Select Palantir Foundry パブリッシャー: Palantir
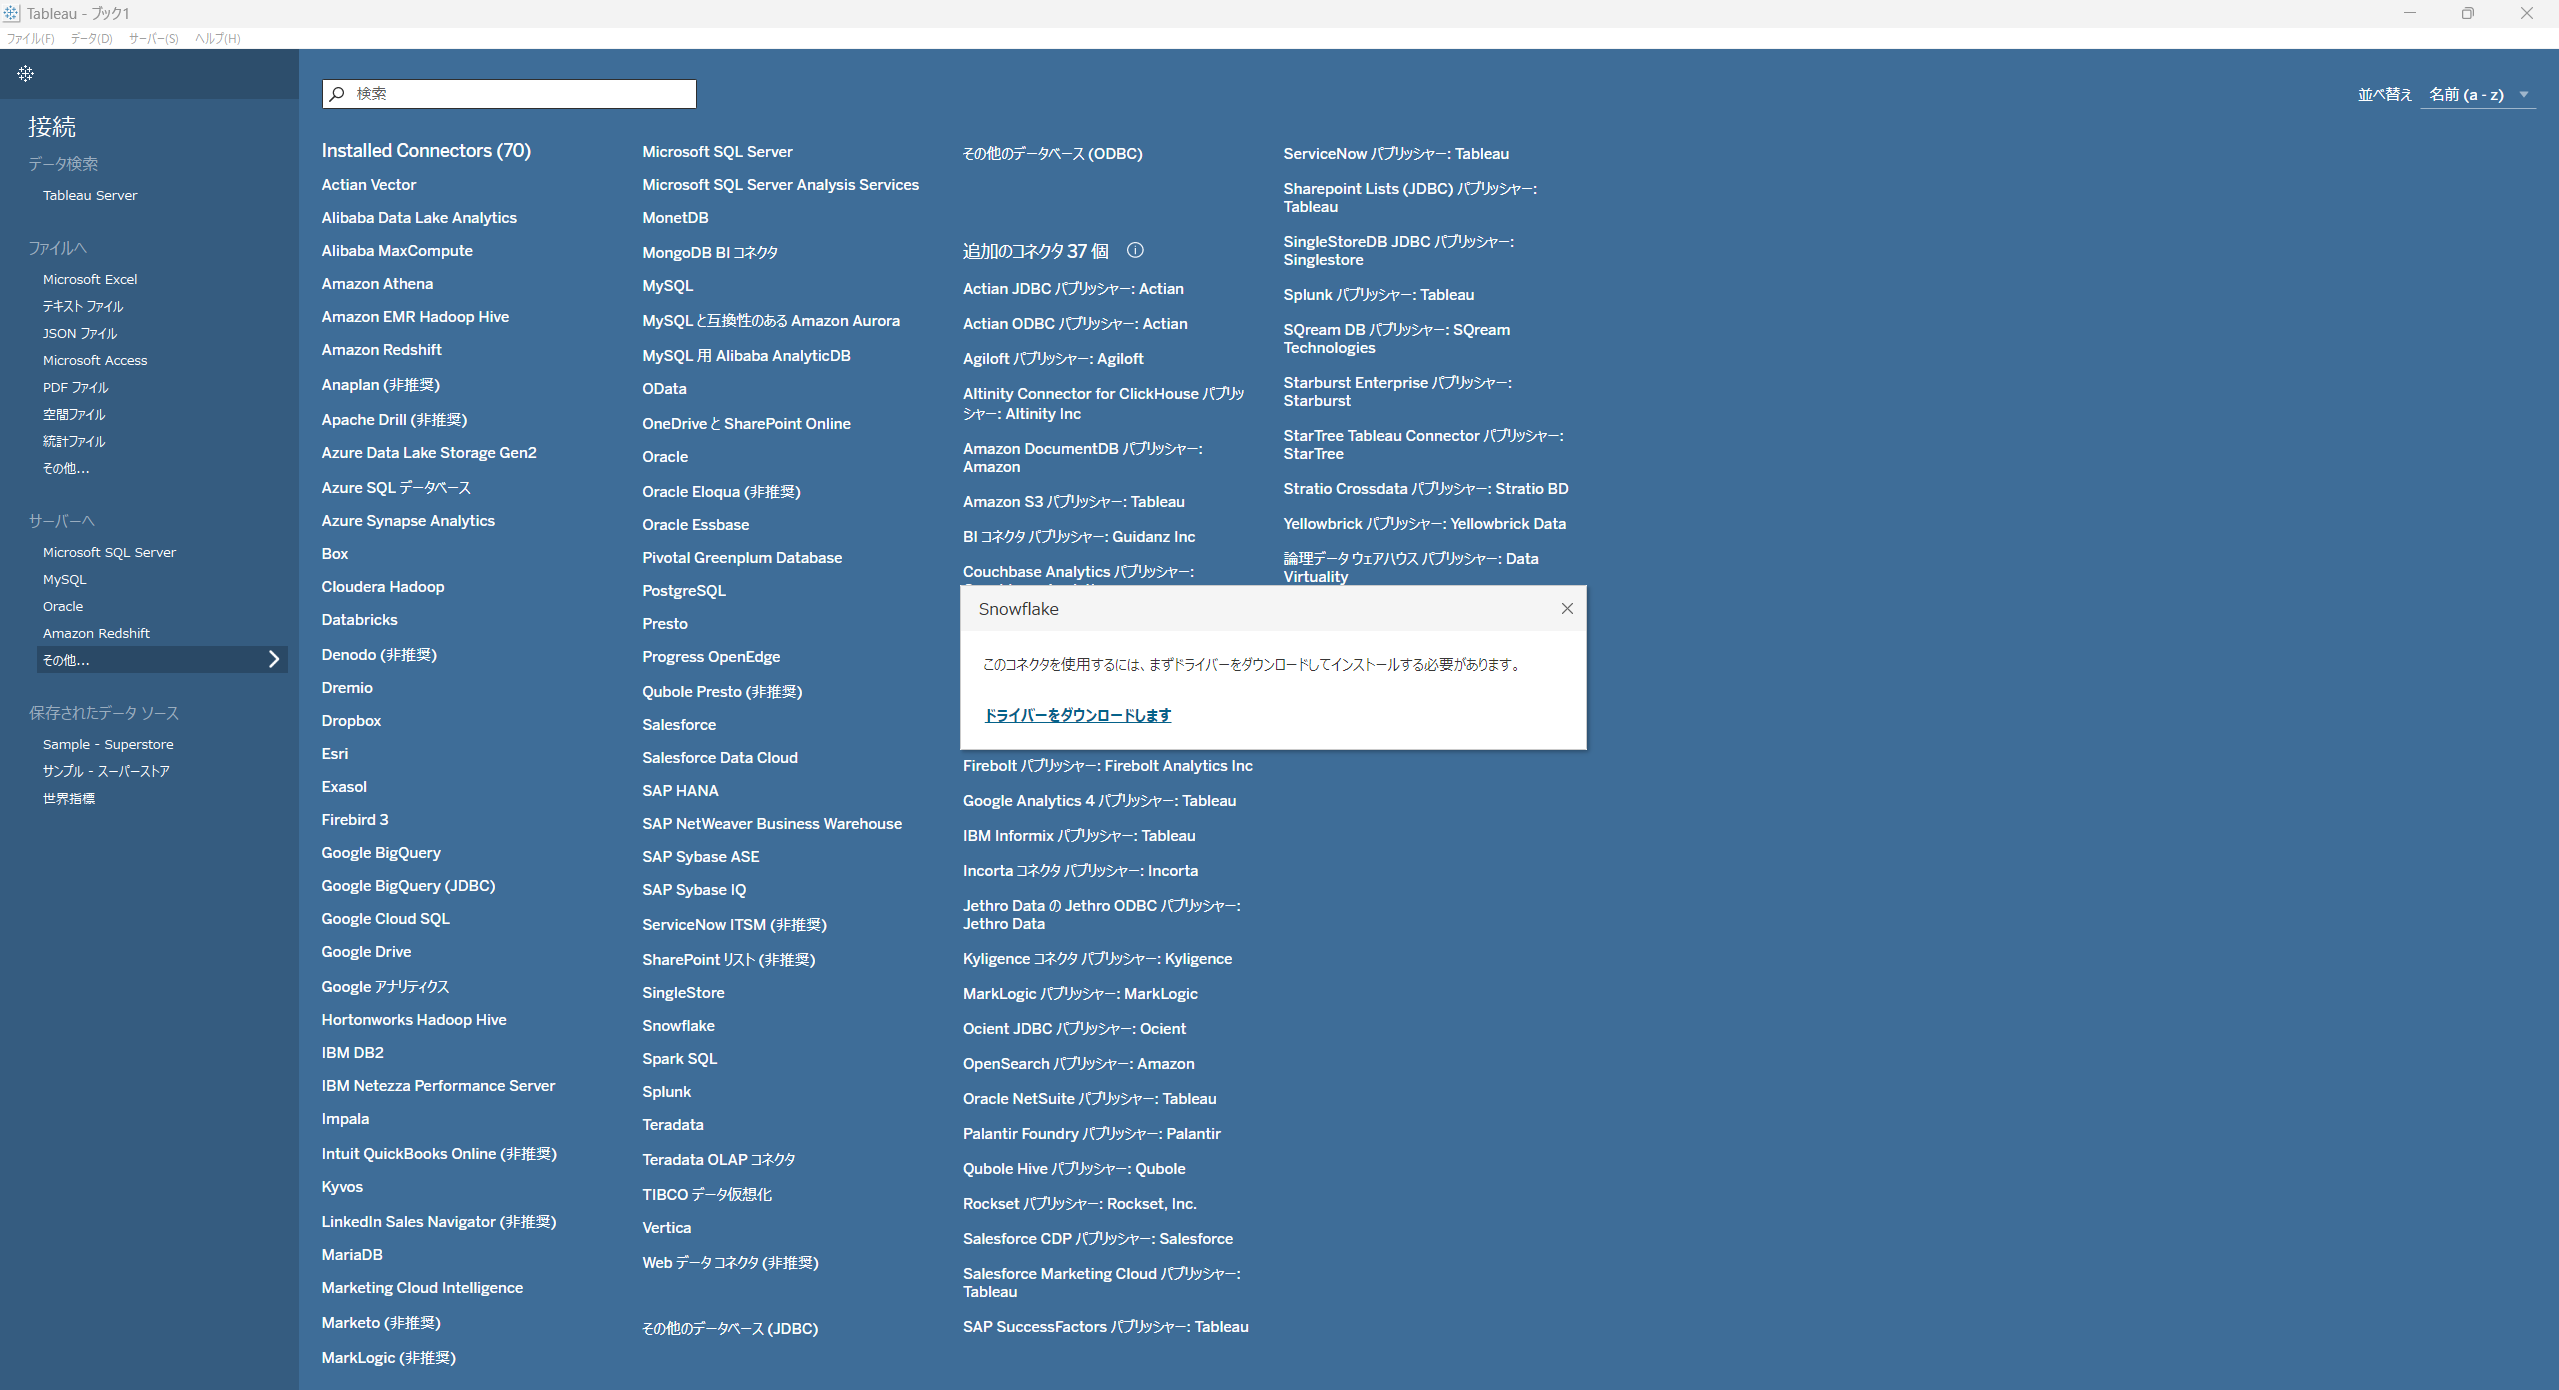 tap(1091, 1134)
